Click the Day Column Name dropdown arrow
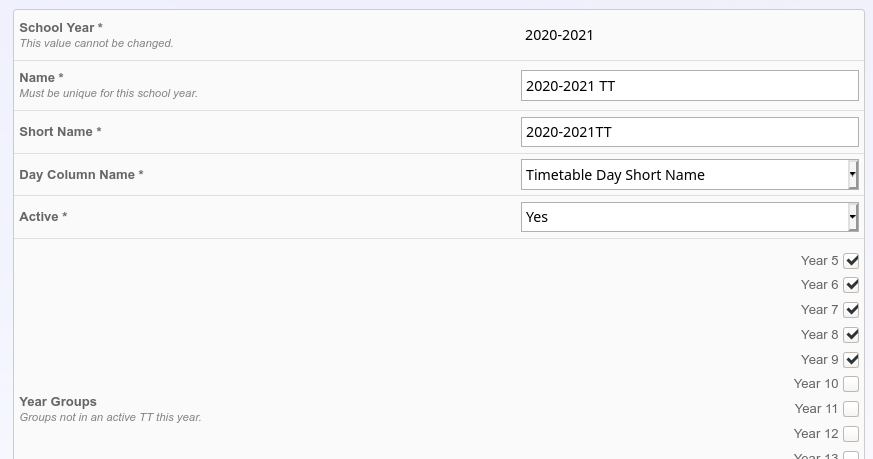The width and height of the screenshot is (873, 459). pos(852,175)
